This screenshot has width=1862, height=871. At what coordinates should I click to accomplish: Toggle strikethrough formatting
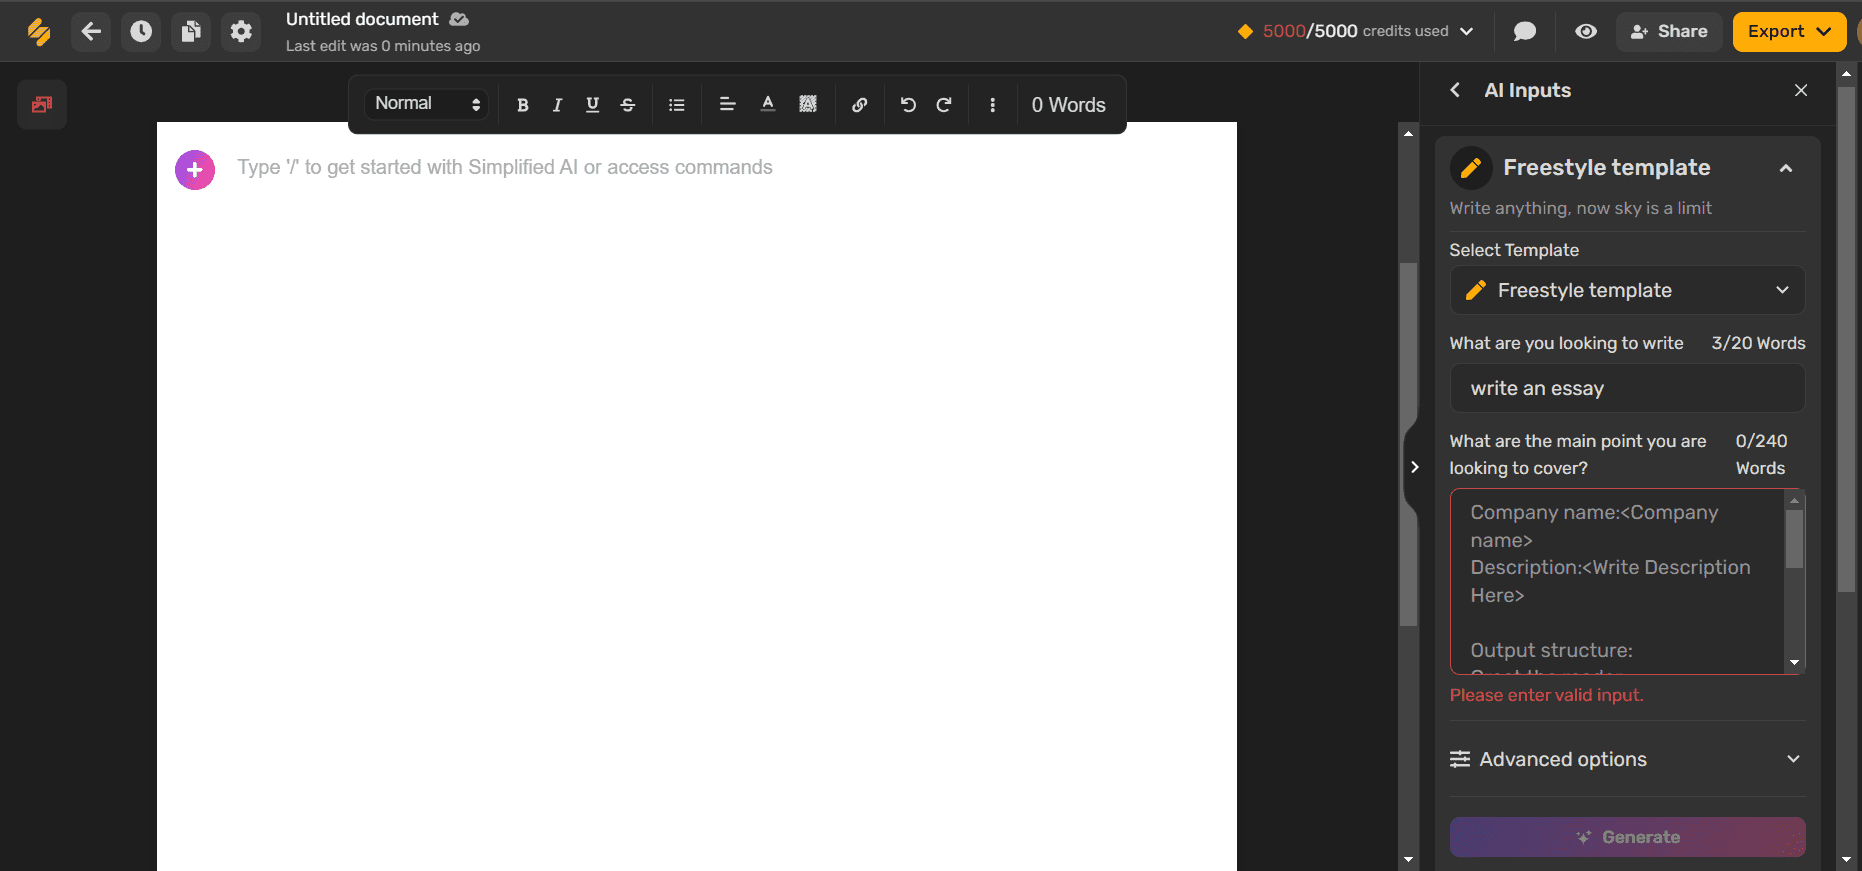coord(628,105)
